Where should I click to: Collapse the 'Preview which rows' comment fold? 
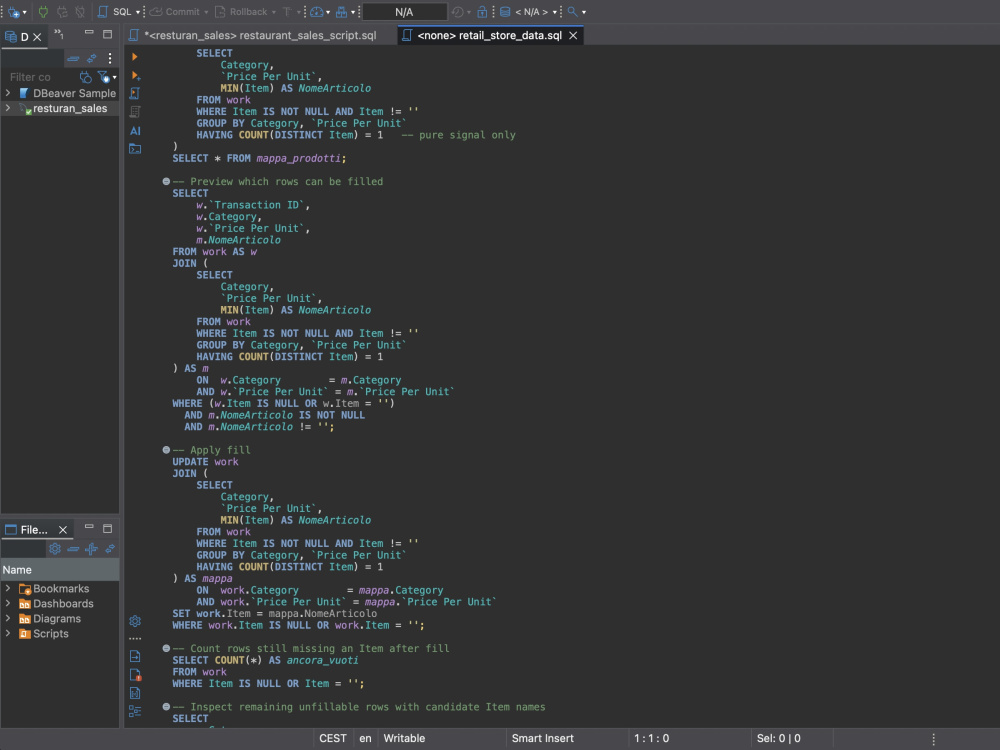coord(166,182)
